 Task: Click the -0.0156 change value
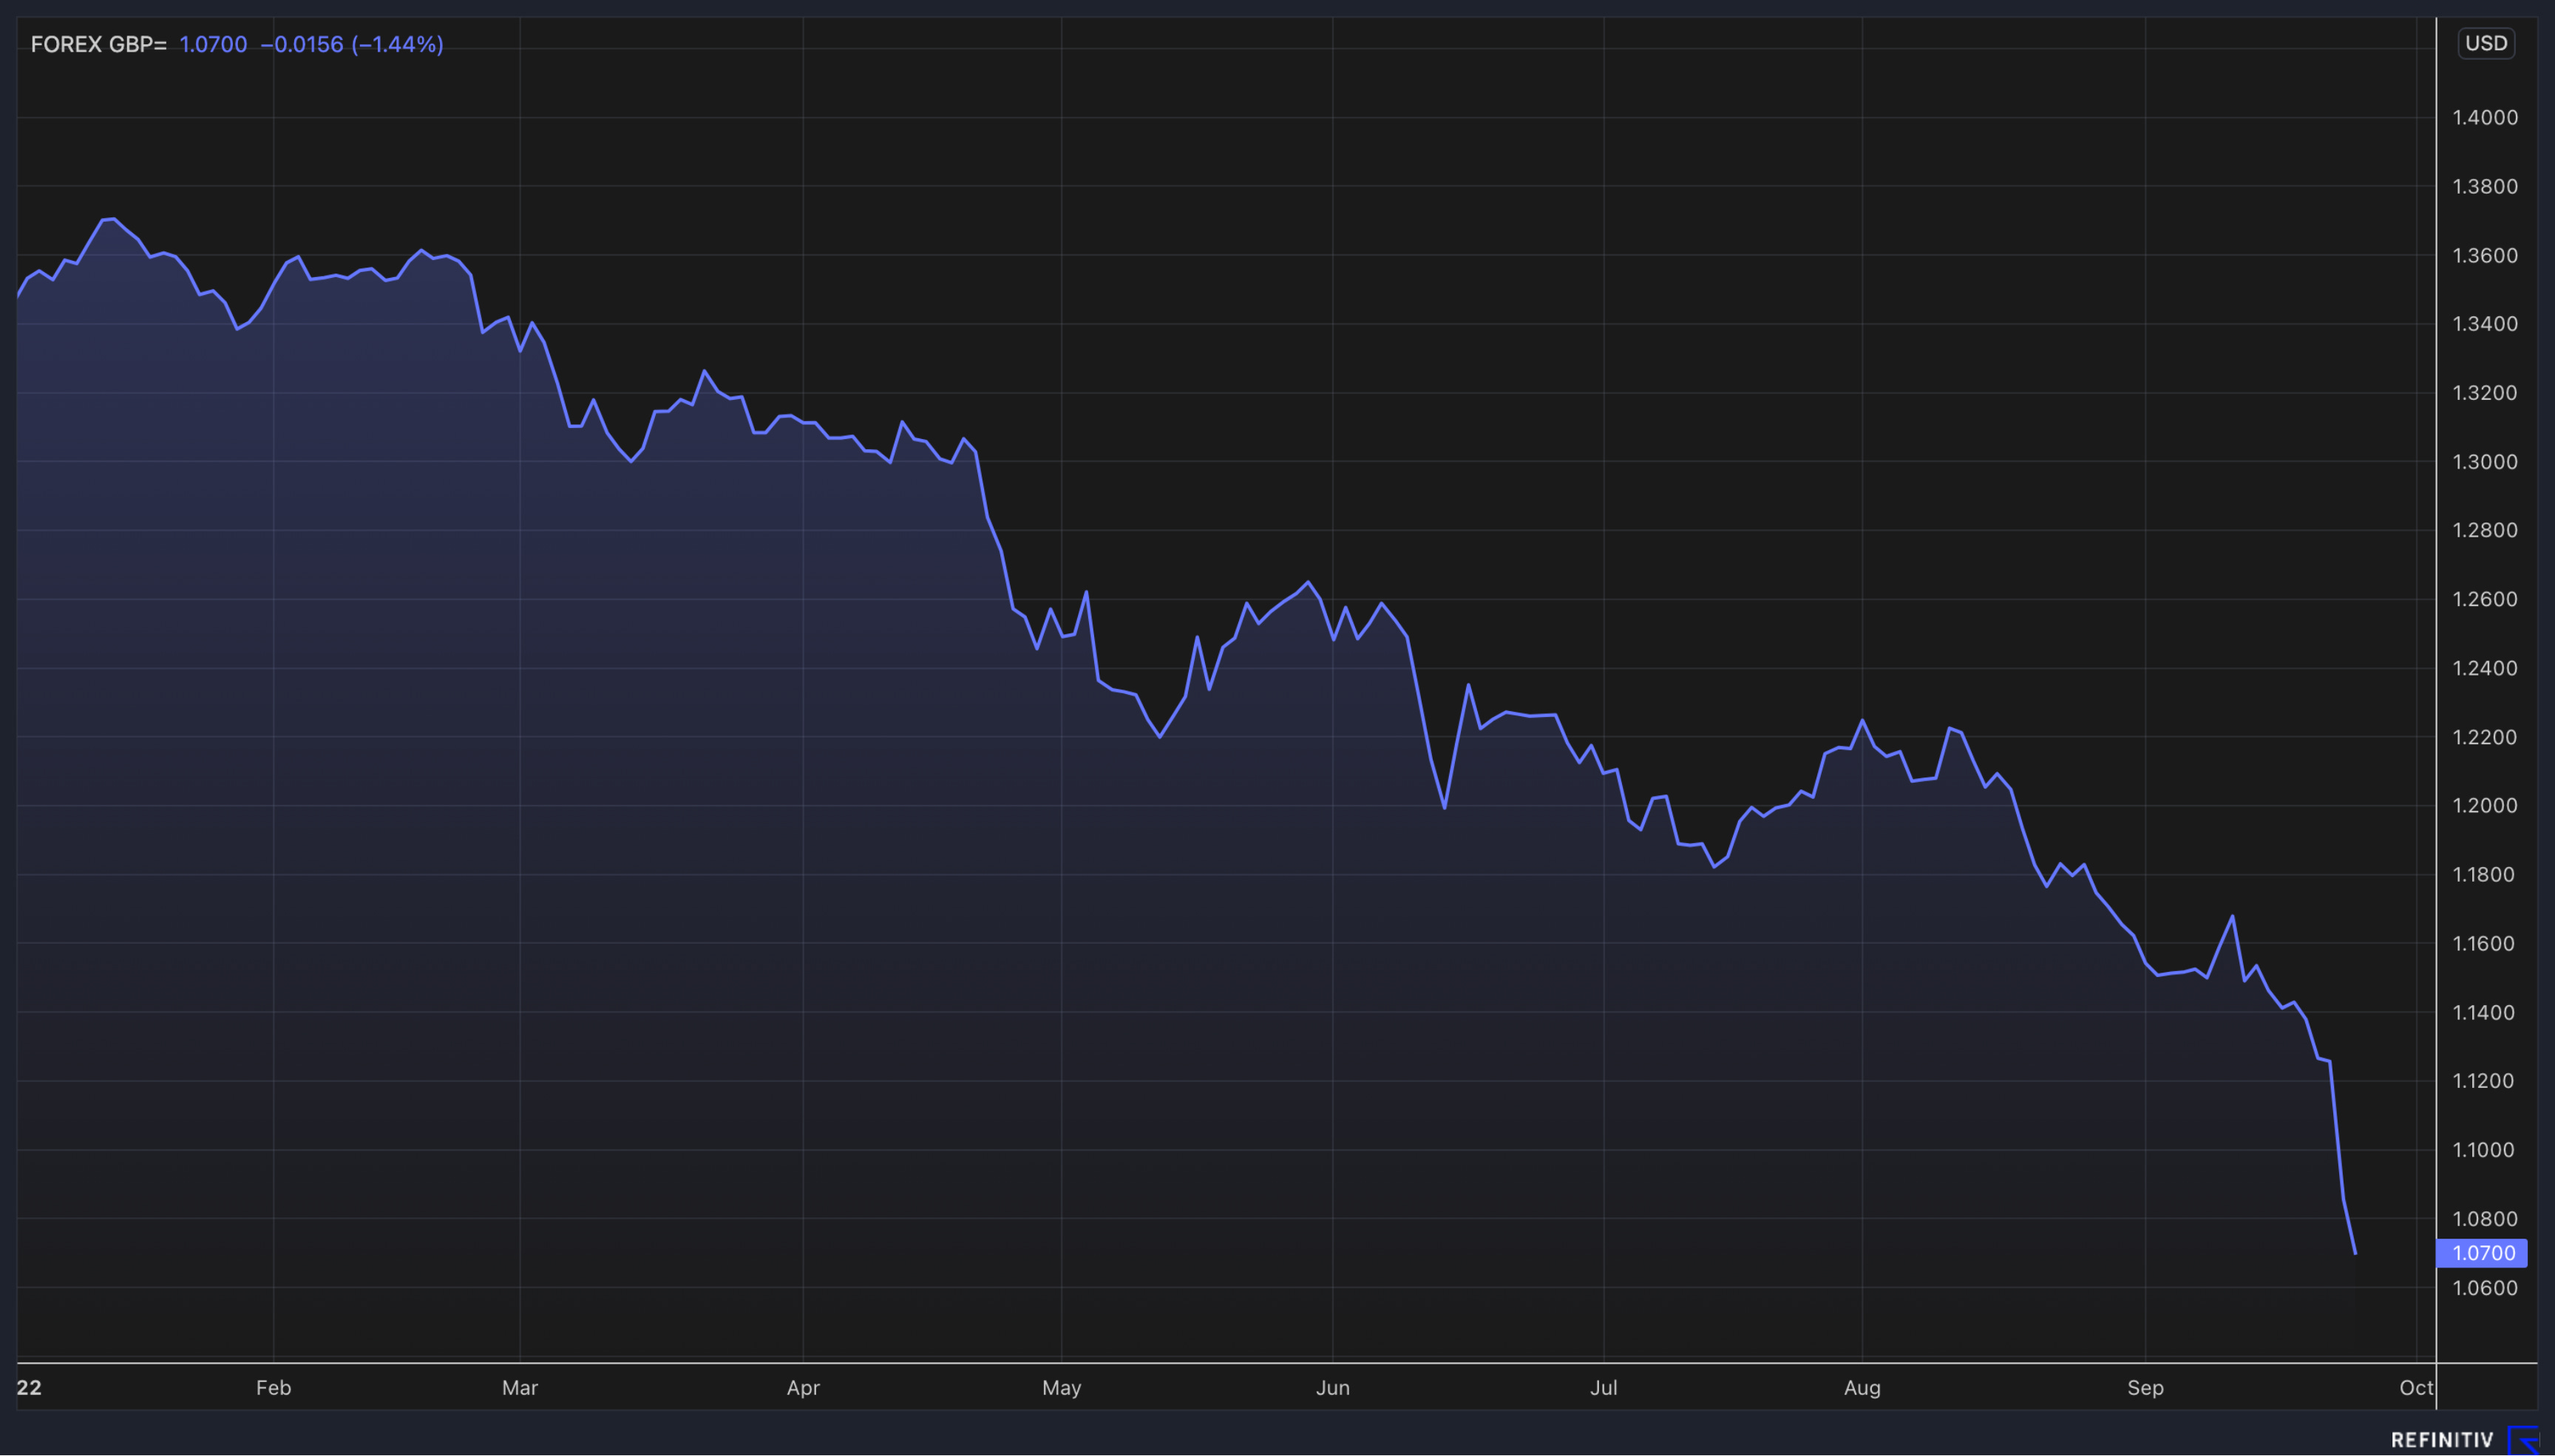click(302, 44)
